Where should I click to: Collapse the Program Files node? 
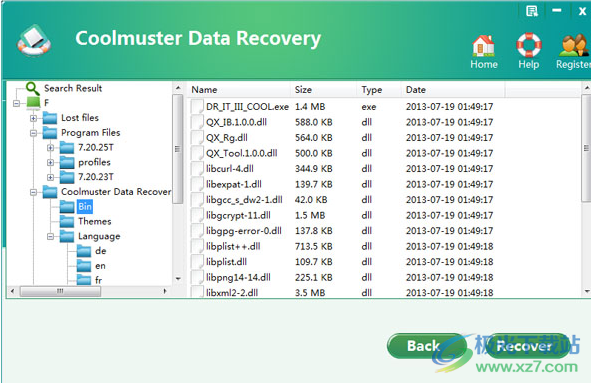33,133
